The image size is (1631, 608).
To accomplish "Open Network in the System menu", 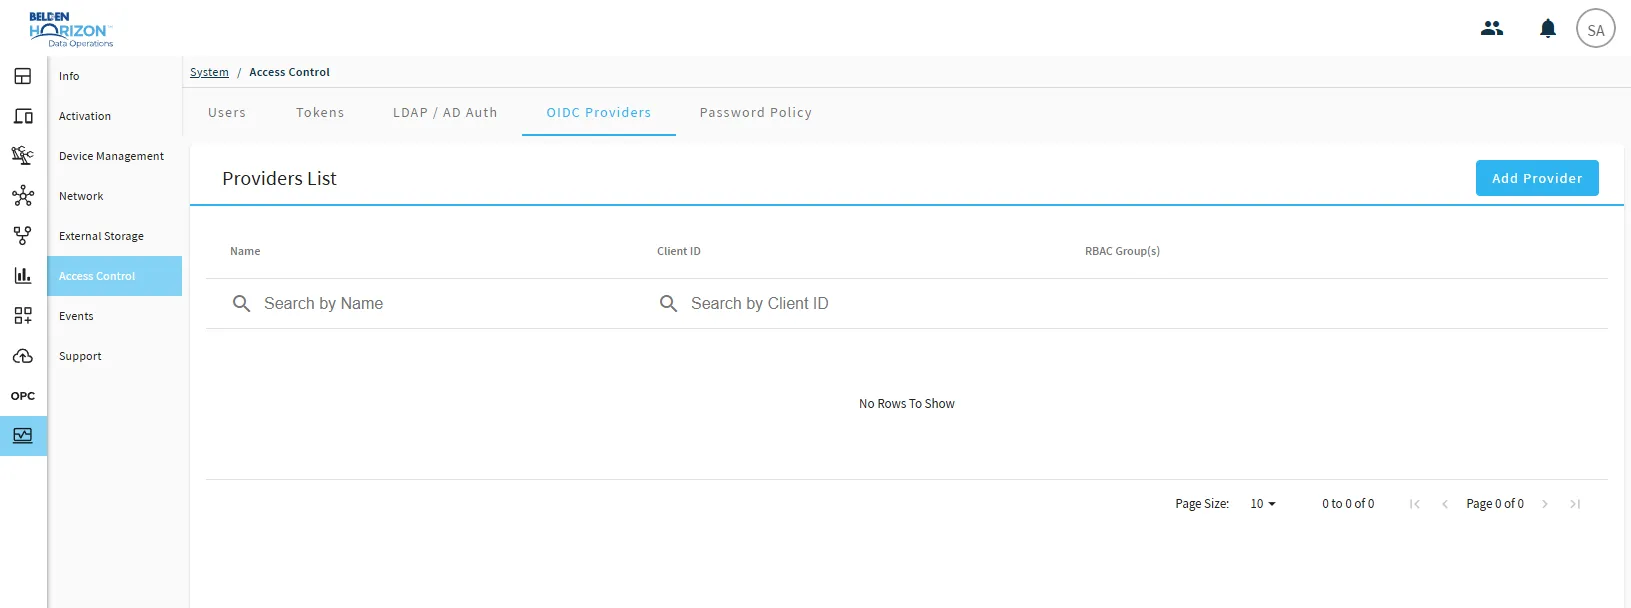I will 115,196.
